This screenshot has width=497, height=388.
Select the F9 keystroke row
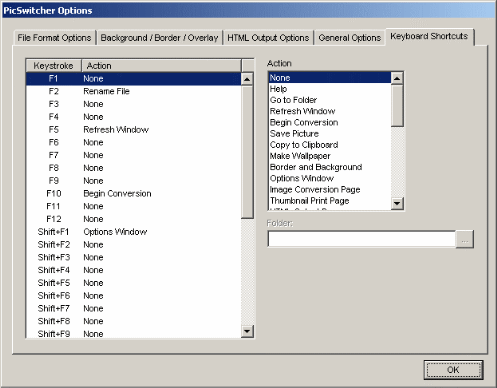point(134,181)
